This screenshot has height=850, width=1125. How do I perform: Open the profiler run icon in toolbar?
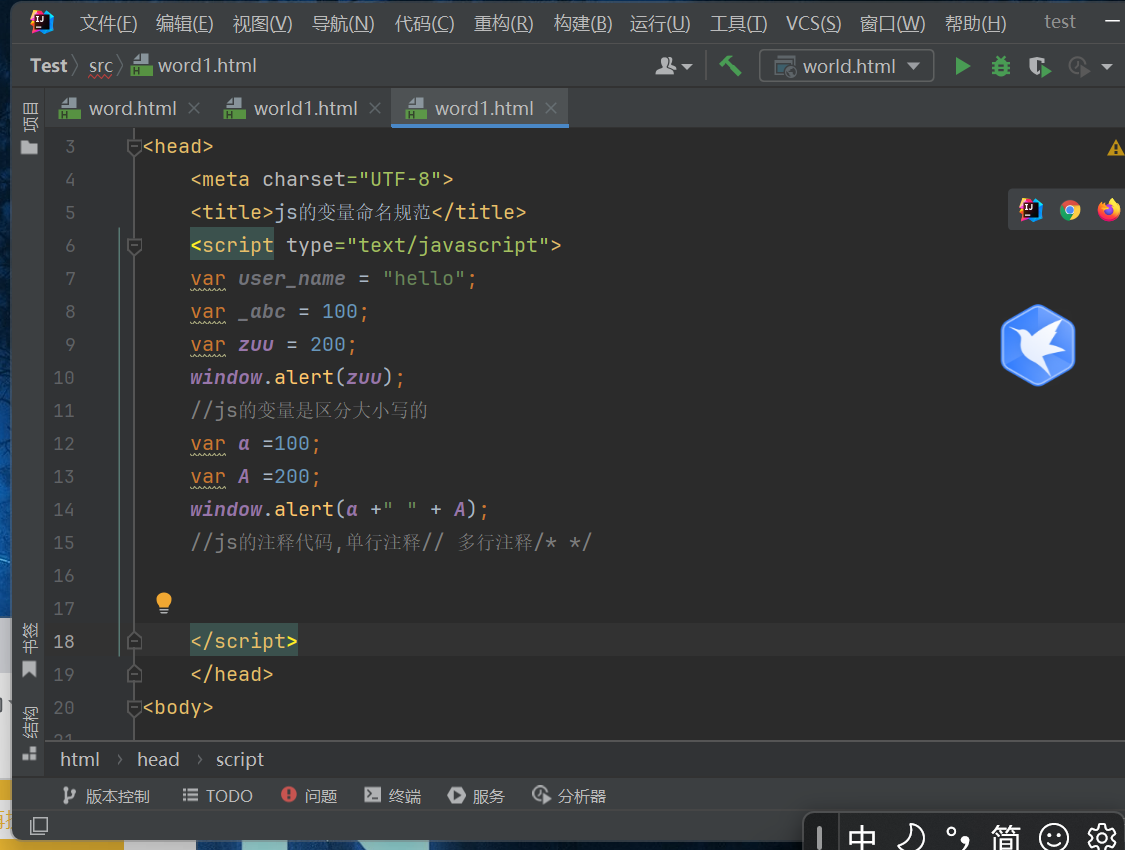(1078, 67)
